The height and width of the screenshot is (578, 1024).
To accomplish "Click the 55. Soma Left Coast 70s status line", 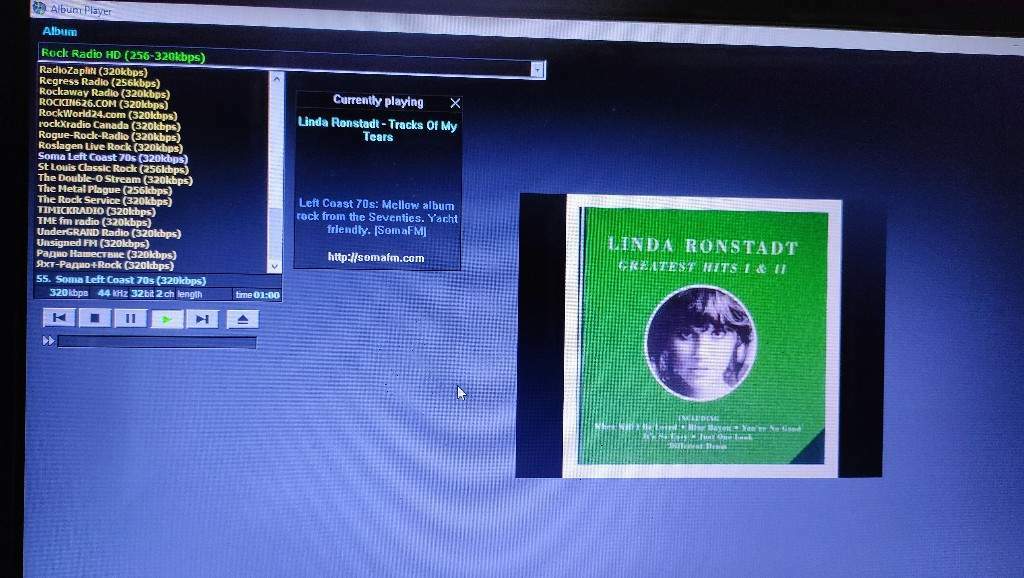I will click(121, 280).
